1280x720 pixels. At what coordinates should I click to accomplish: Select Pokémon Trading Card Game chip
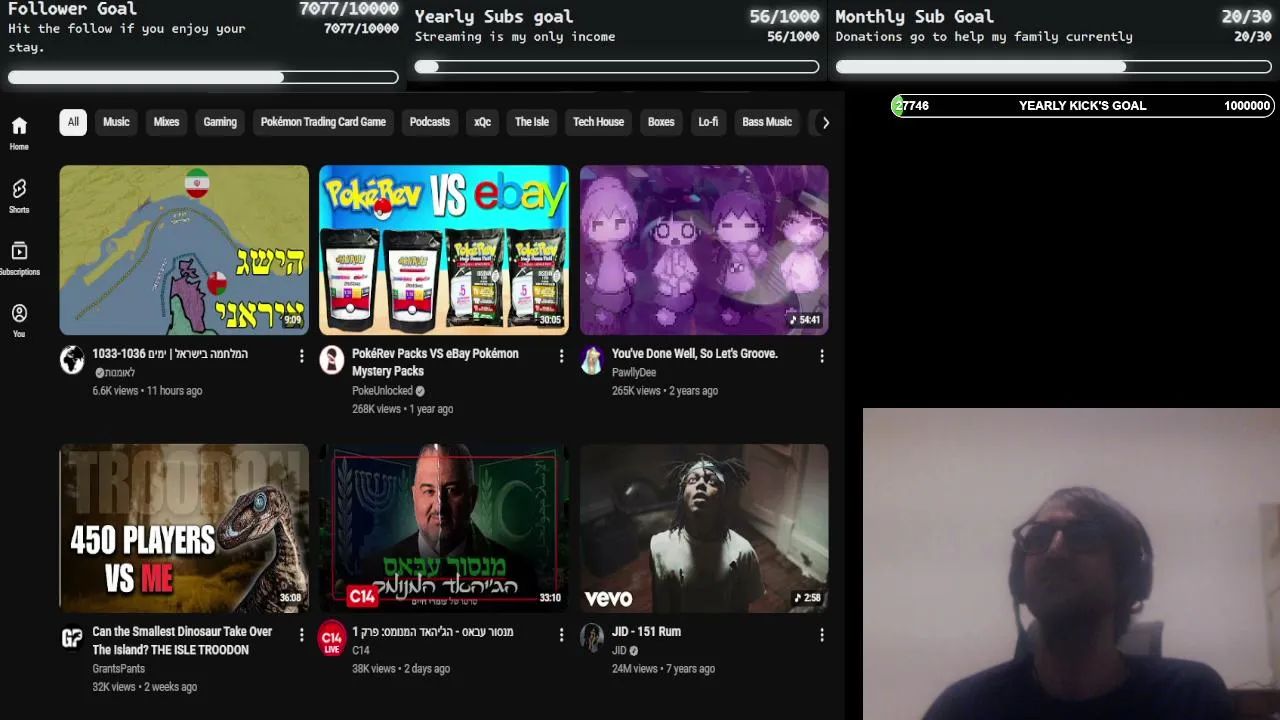pyautogui.click(x=323, y=122)
